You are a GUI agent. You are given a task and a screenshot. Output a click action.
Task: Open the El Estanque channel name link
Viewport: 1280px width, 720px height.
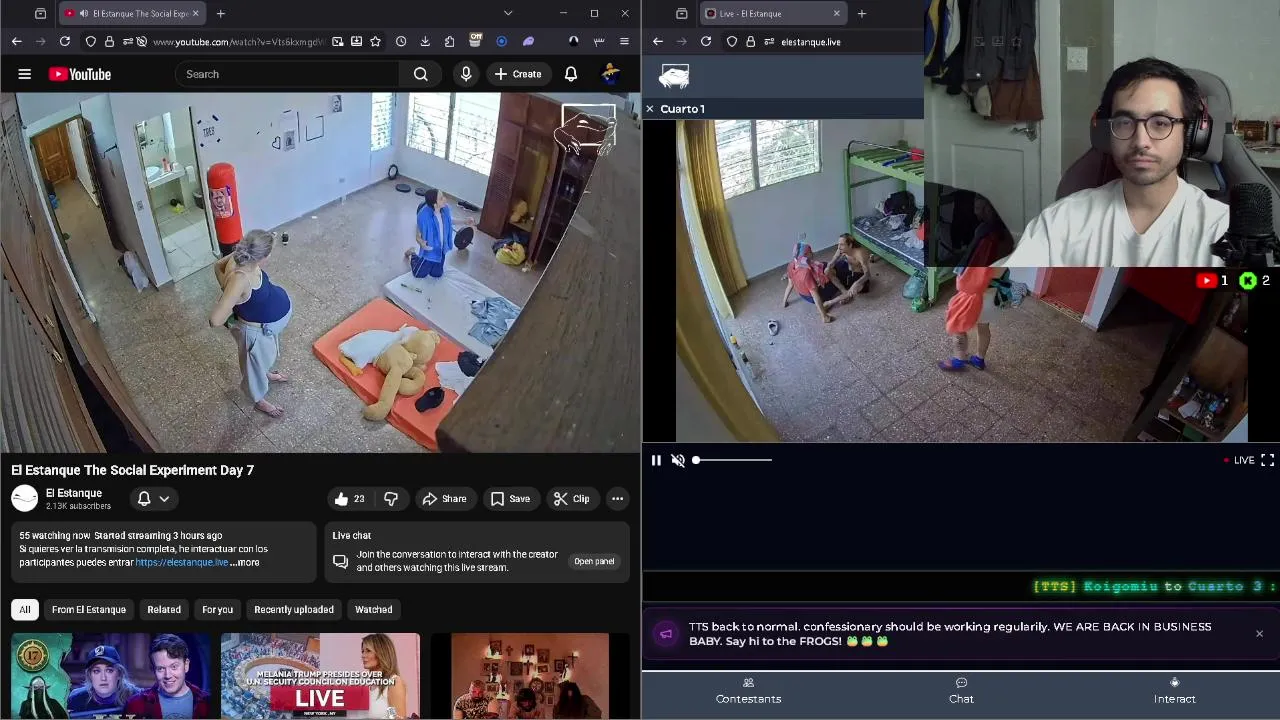point(74,493)
